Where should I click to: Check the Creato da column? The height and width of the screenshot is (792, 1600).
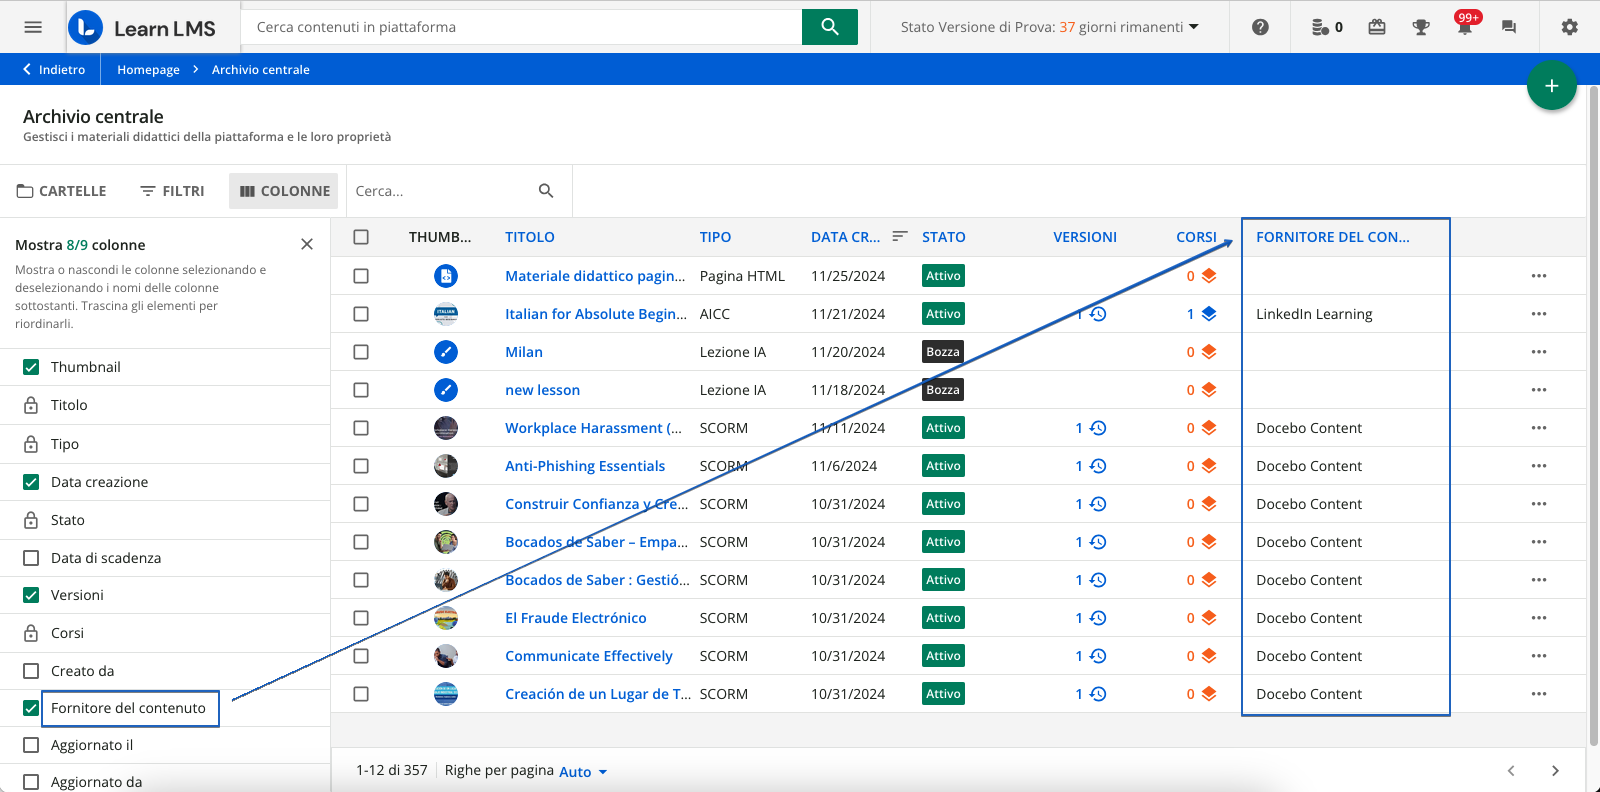point(31,671)
